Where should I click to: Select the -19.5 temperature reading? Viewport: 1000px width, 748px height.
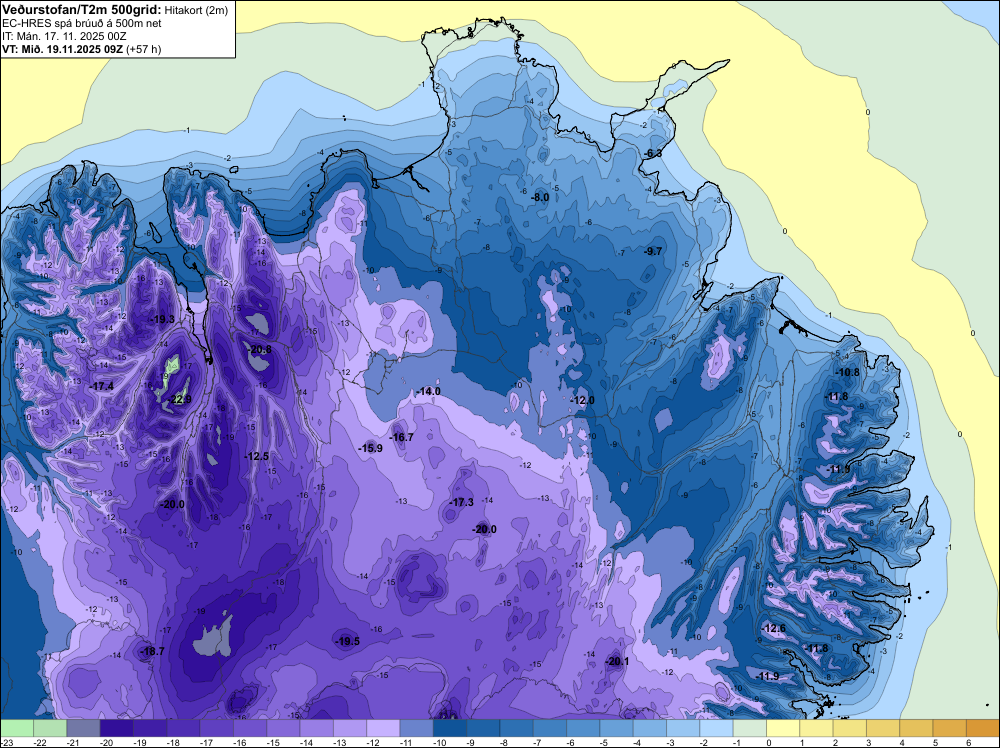pyautogui.click(x=348, y=642)
